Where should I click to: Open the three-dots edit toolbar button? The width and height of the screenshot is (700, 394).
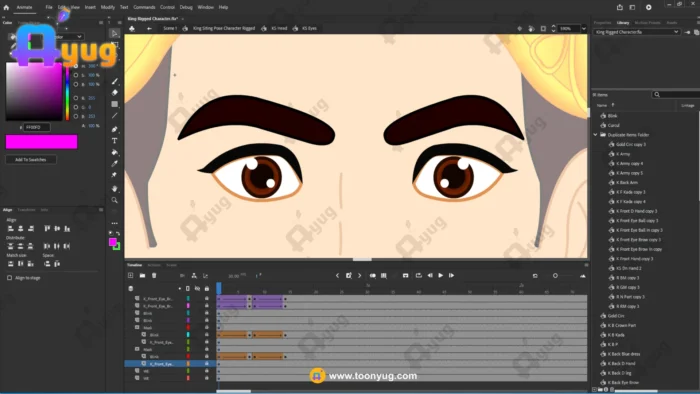tap(115, 223)
